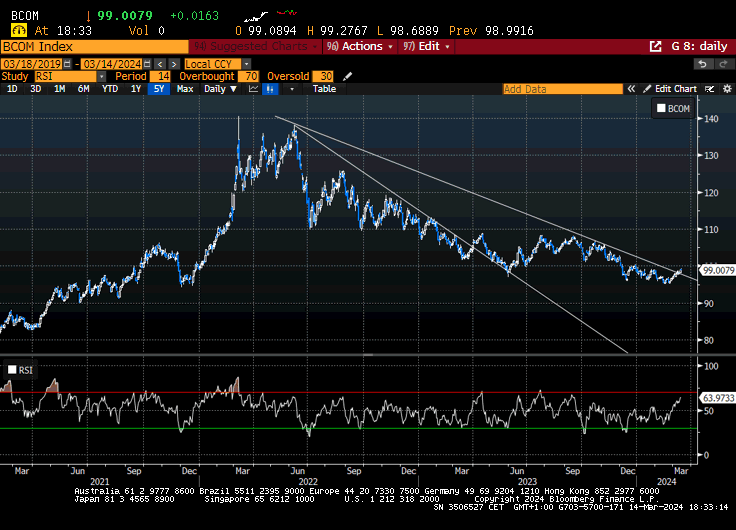Toggle the RSI legend checkbox

[12, 370]
